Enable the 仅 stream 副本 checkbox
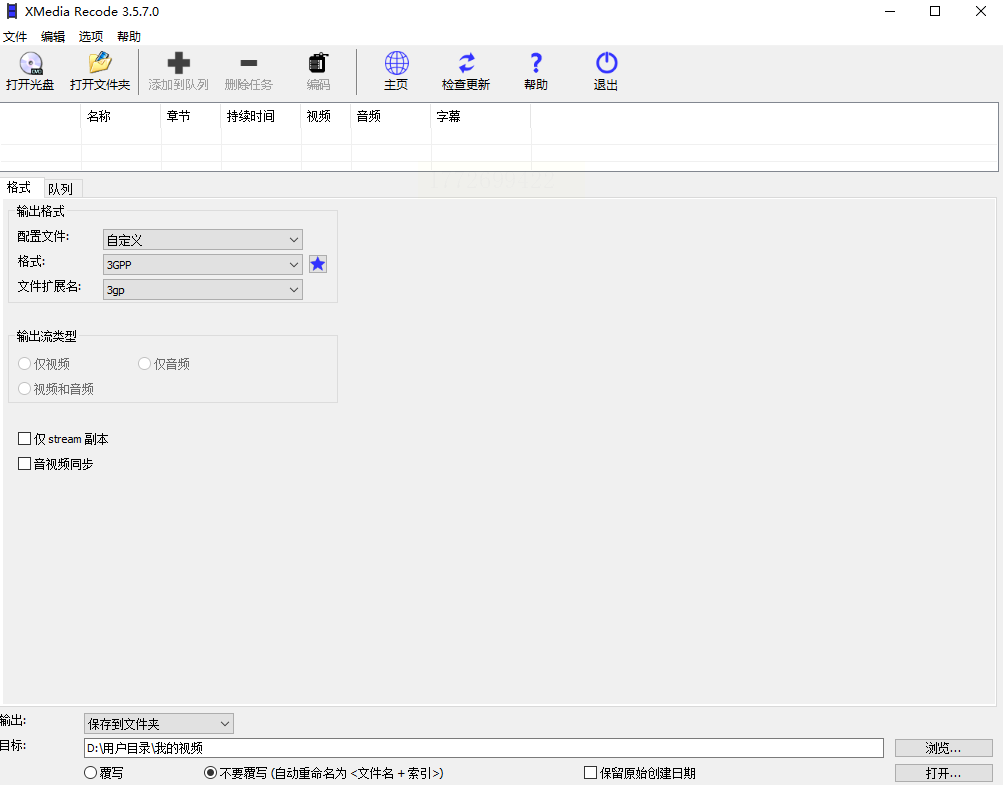 point(25,439)
